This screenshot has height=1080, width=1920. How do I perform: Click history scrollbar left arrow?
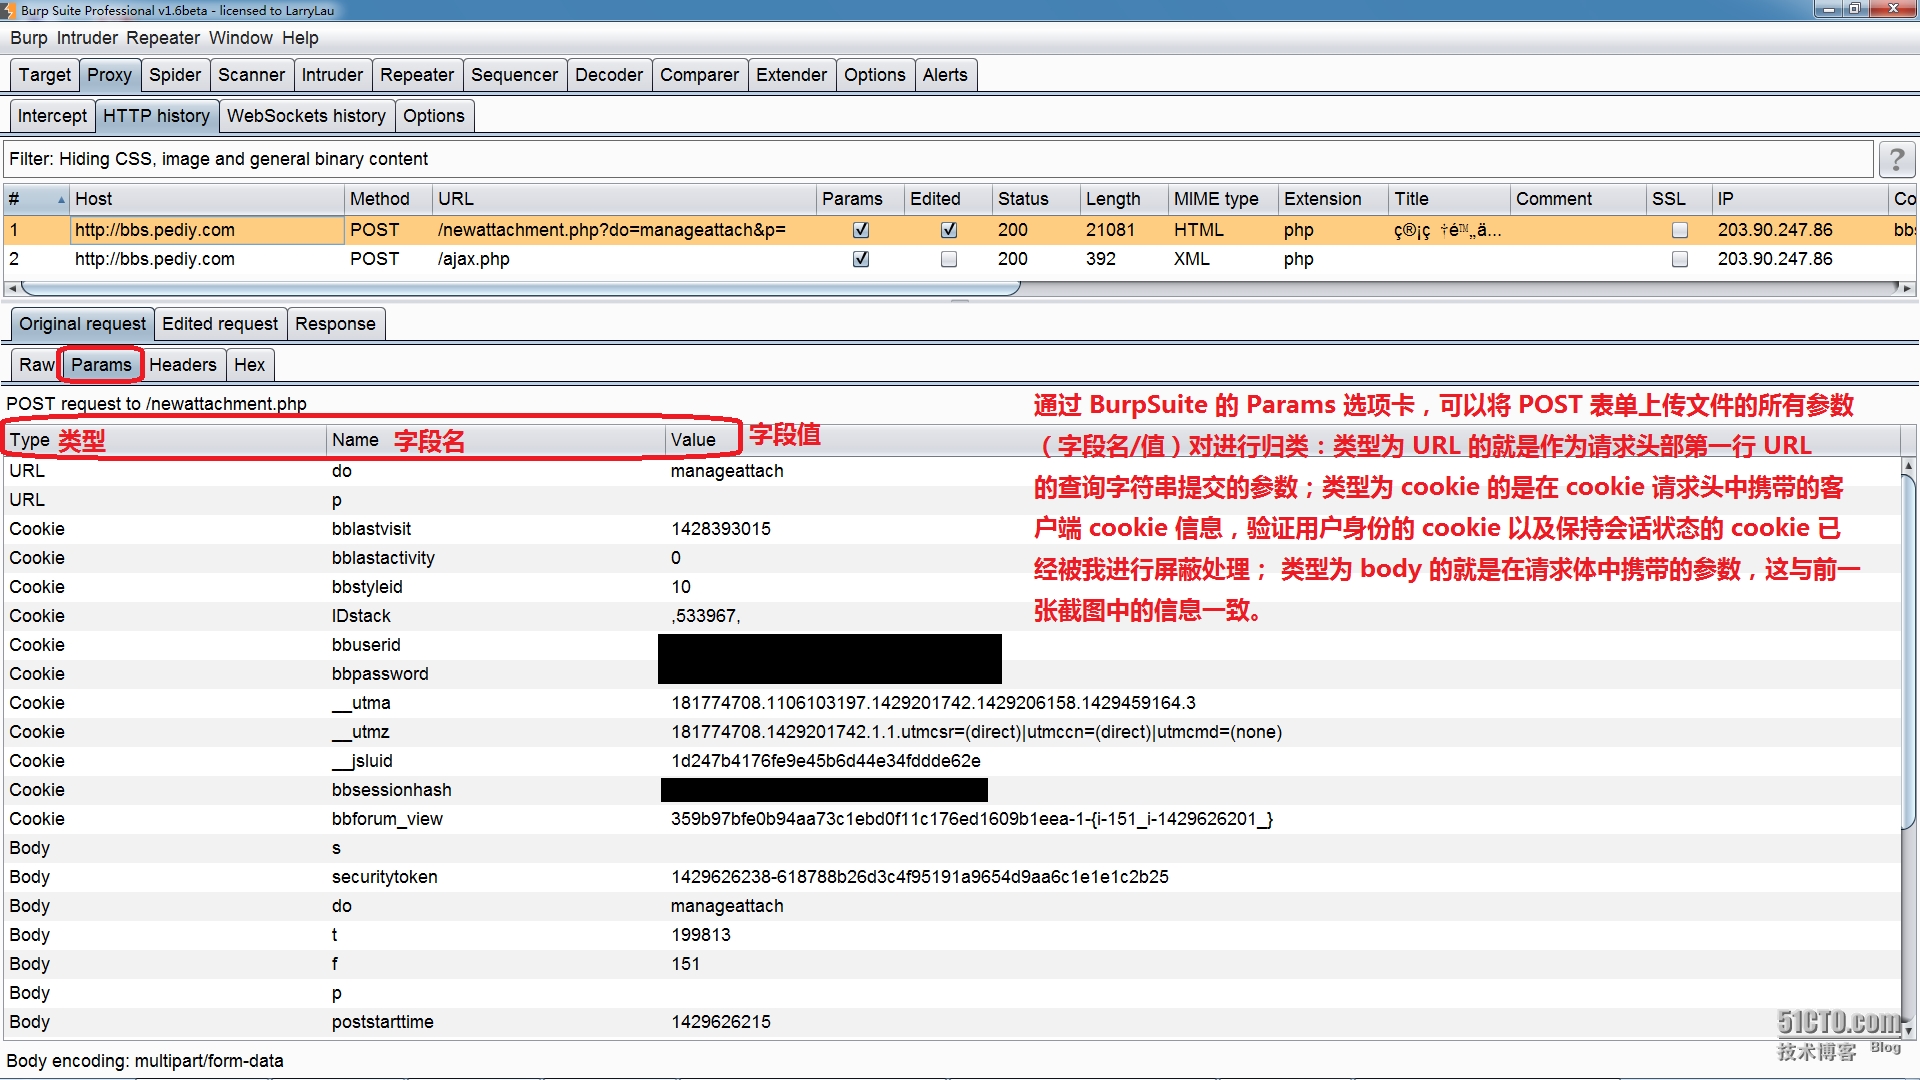[12, 288]
